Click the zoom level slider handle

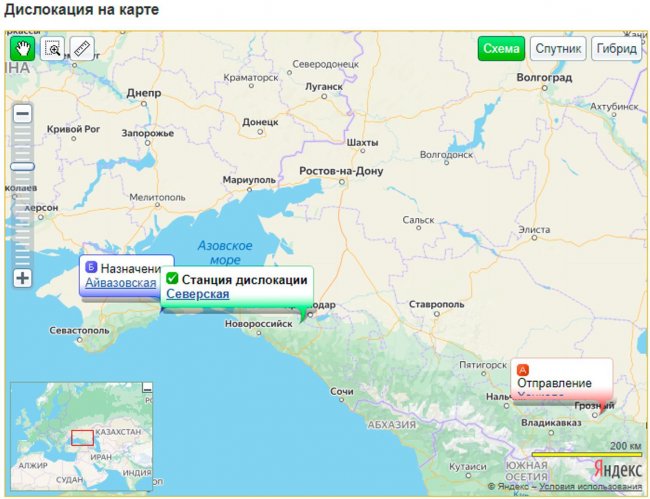click(22, 167)
